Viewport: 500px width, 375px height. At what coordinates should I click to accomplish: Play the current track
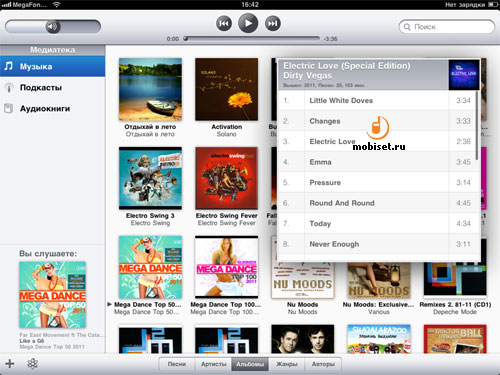pos(248,23)
